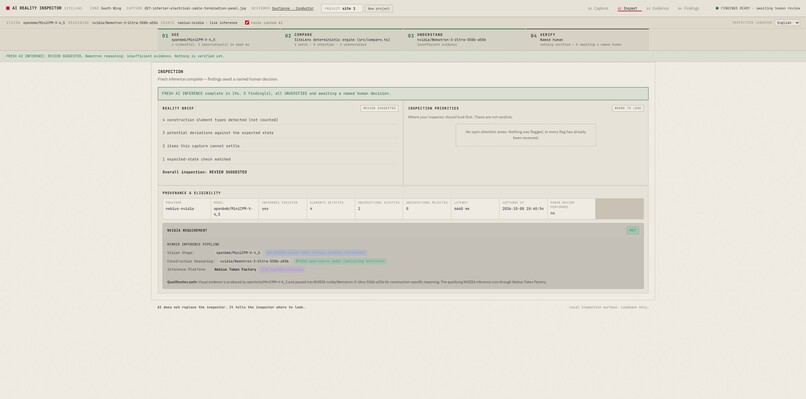The width and height of the screenshot is (806, 399).
Task: Click the red AI Reality Inspector logo square
Action: (x=8, y=8)
